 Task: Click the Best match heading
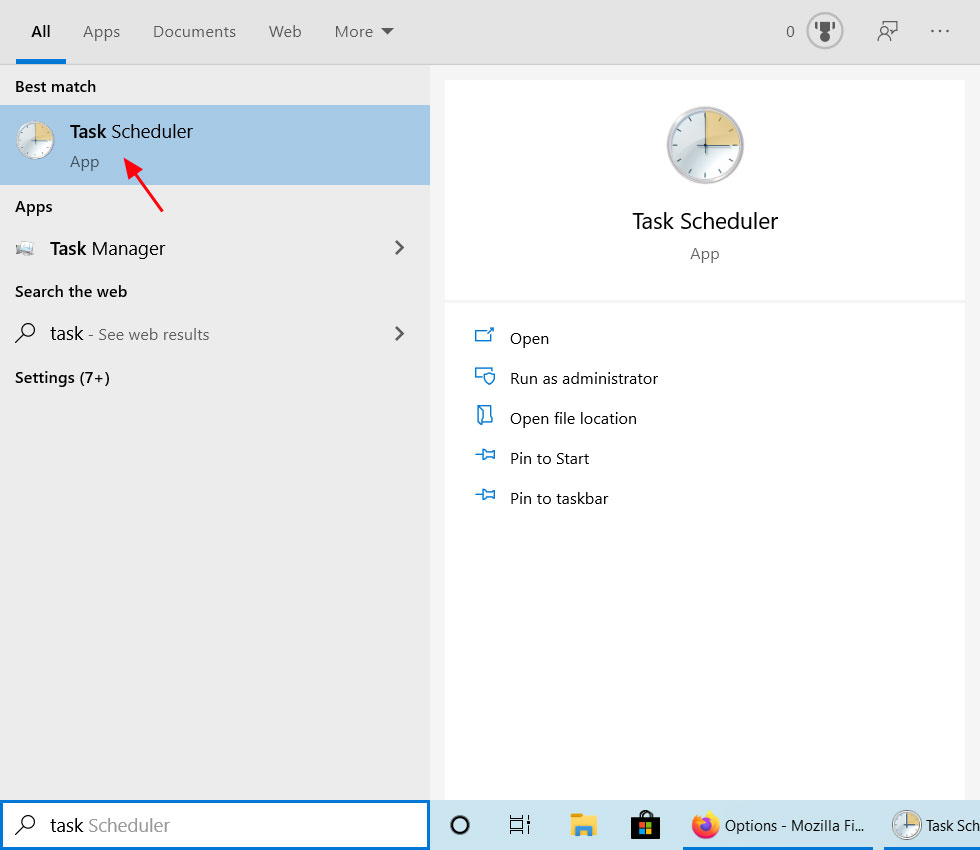56,86
